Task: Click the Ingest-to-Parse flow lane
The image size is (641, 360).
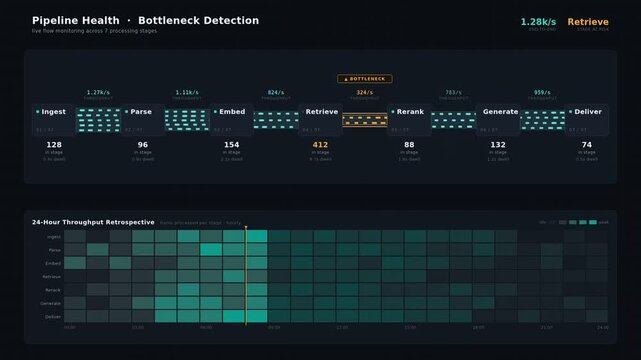Action: click(99, 120)
